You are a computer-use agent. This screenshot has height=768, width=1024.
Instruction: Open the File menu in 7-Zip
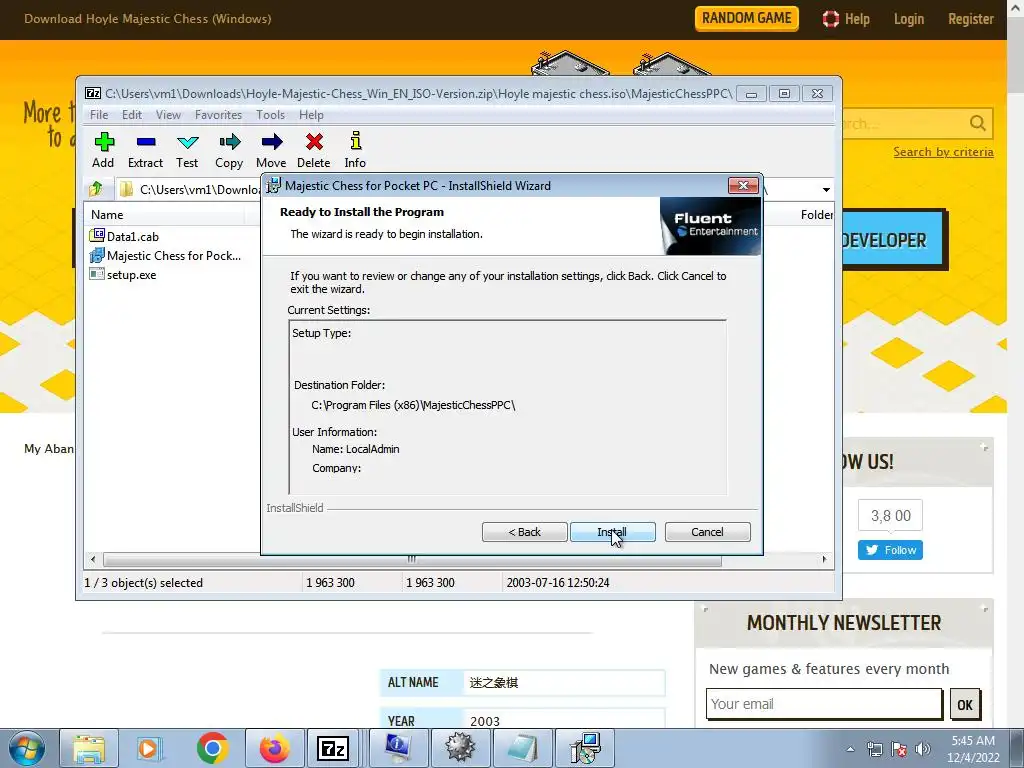99,115
